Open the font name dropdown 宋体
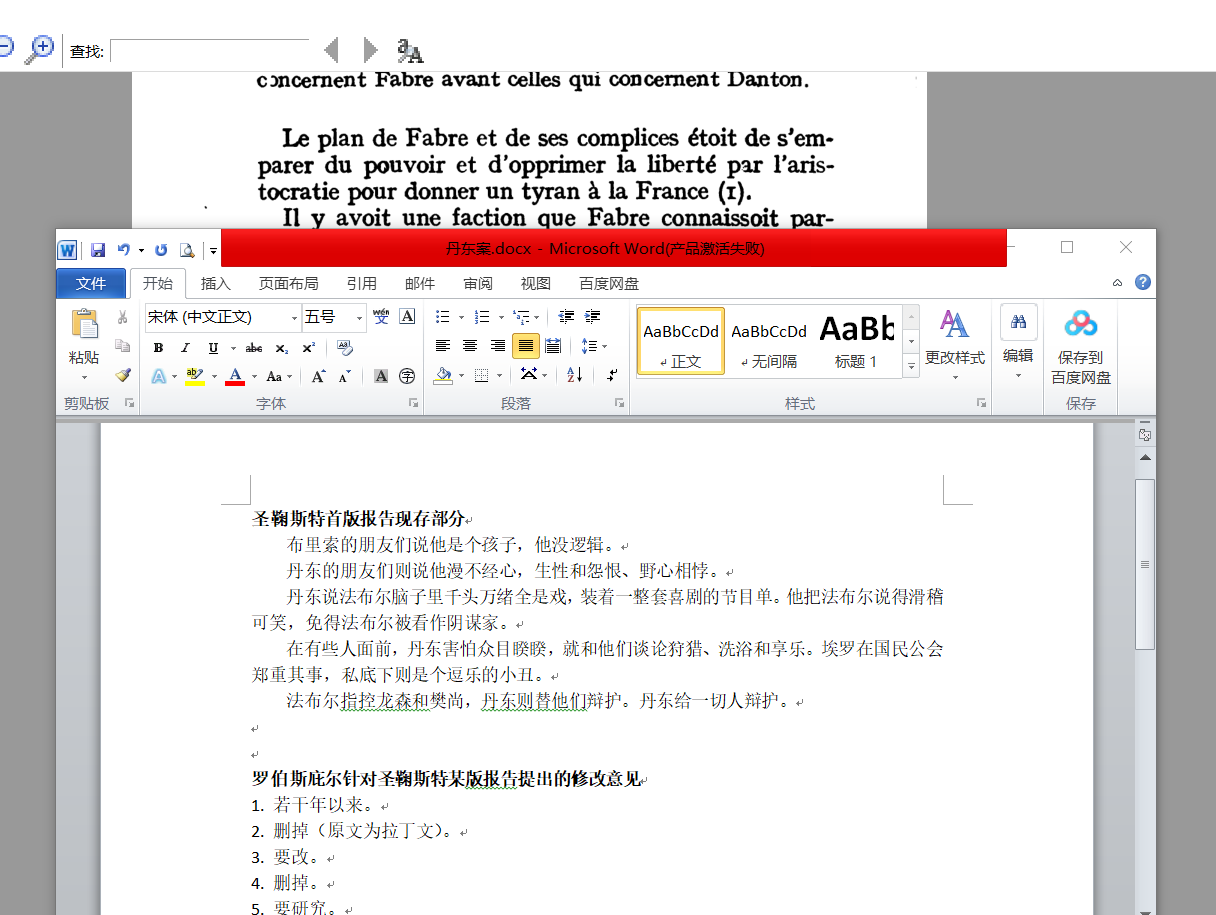Viewport: 1216px width, 915px height. pyautogui.click(x=294, y=318)
